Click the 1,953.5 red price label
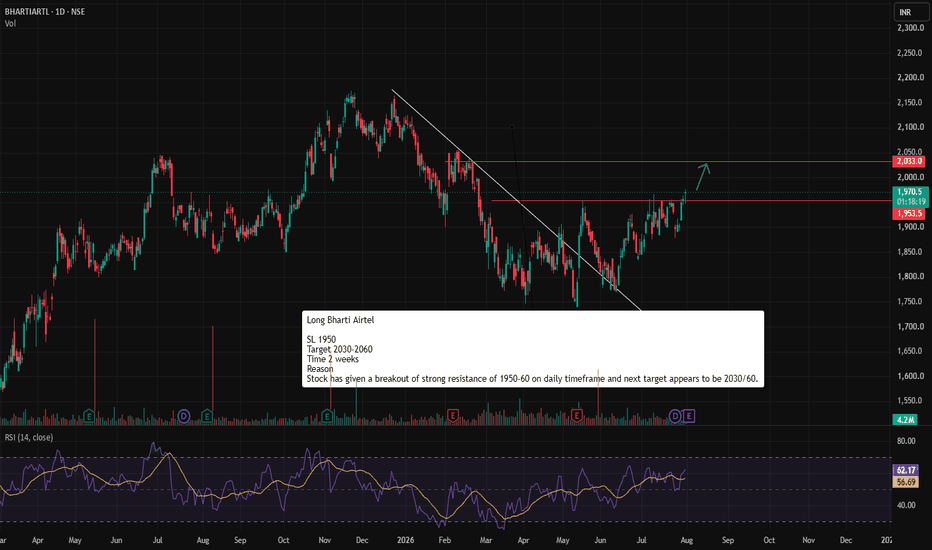This screenshot has height=550, width=932. (909, 213)
